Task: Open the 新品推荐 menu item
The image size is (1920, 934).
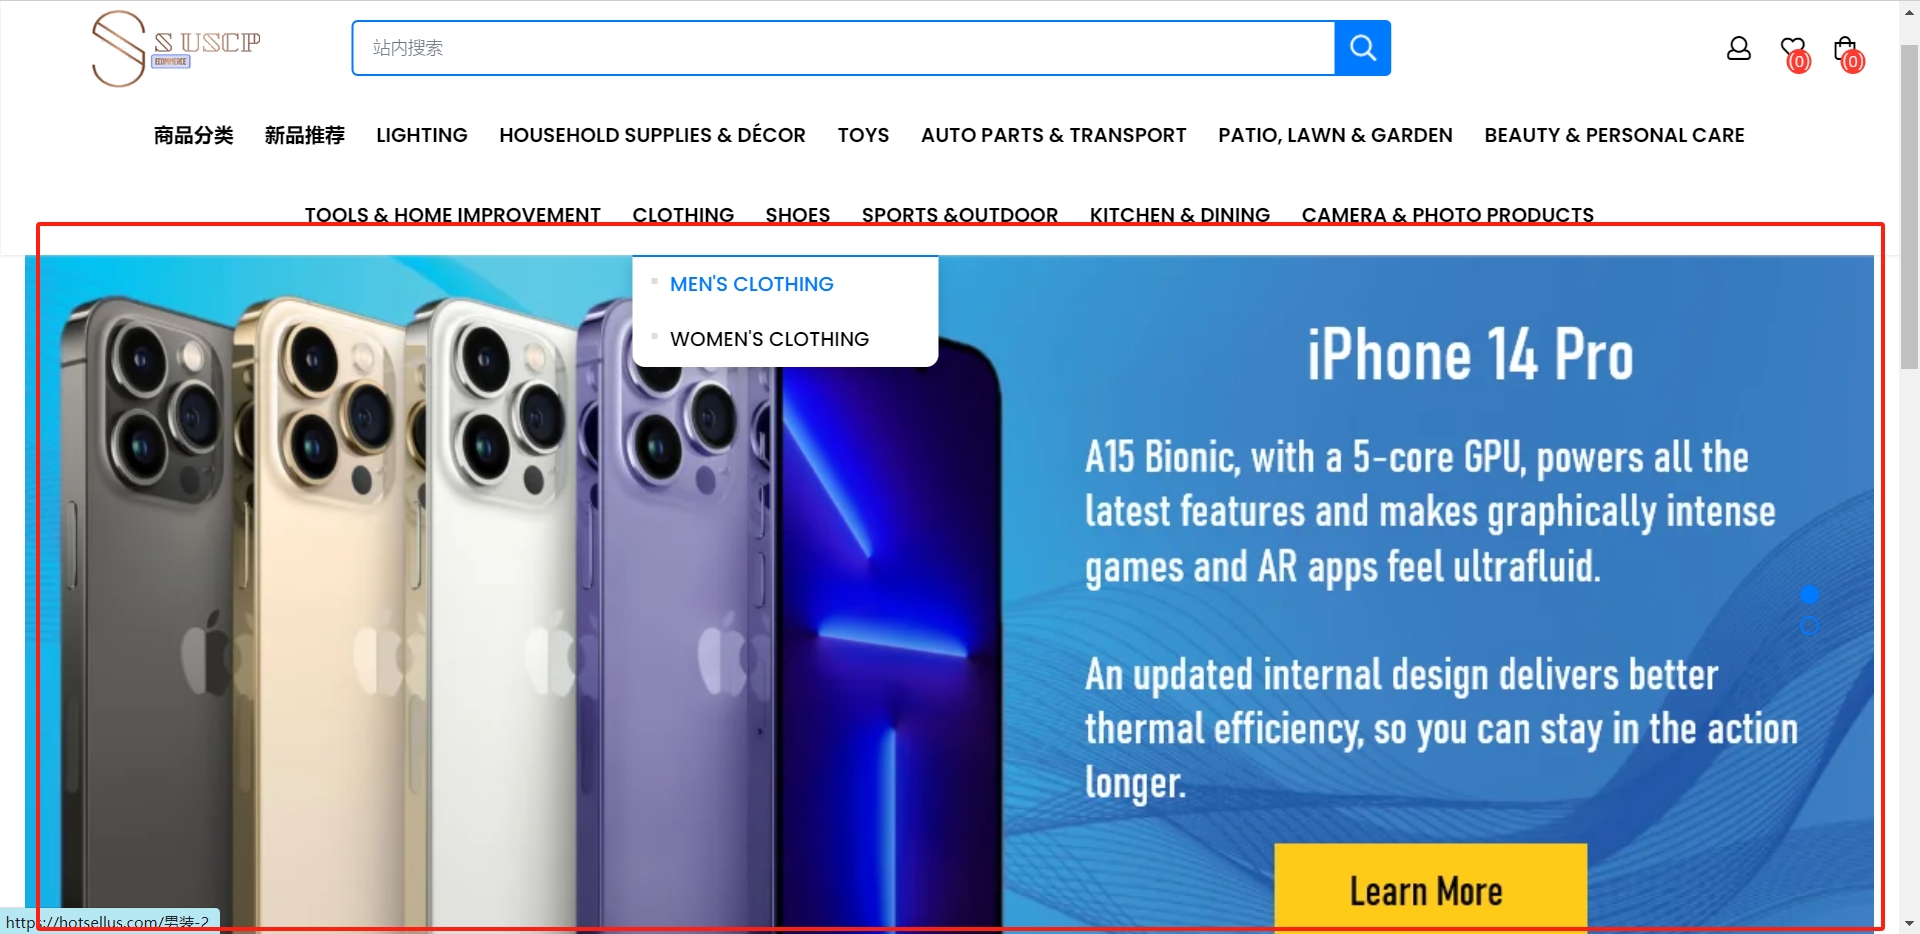Action: (304, 135)
